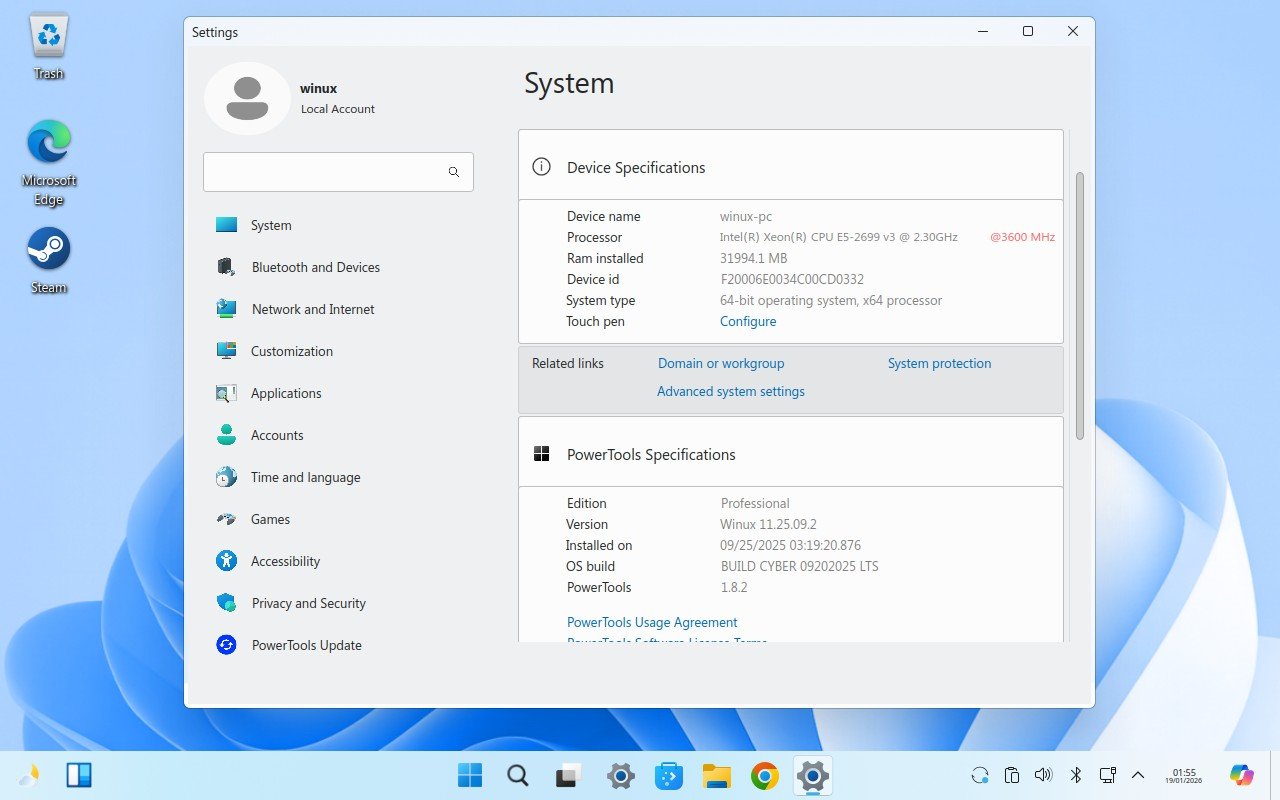Click the Advanced system settings link
This screenshot has width=1280, height=800.
pos(730,391)
